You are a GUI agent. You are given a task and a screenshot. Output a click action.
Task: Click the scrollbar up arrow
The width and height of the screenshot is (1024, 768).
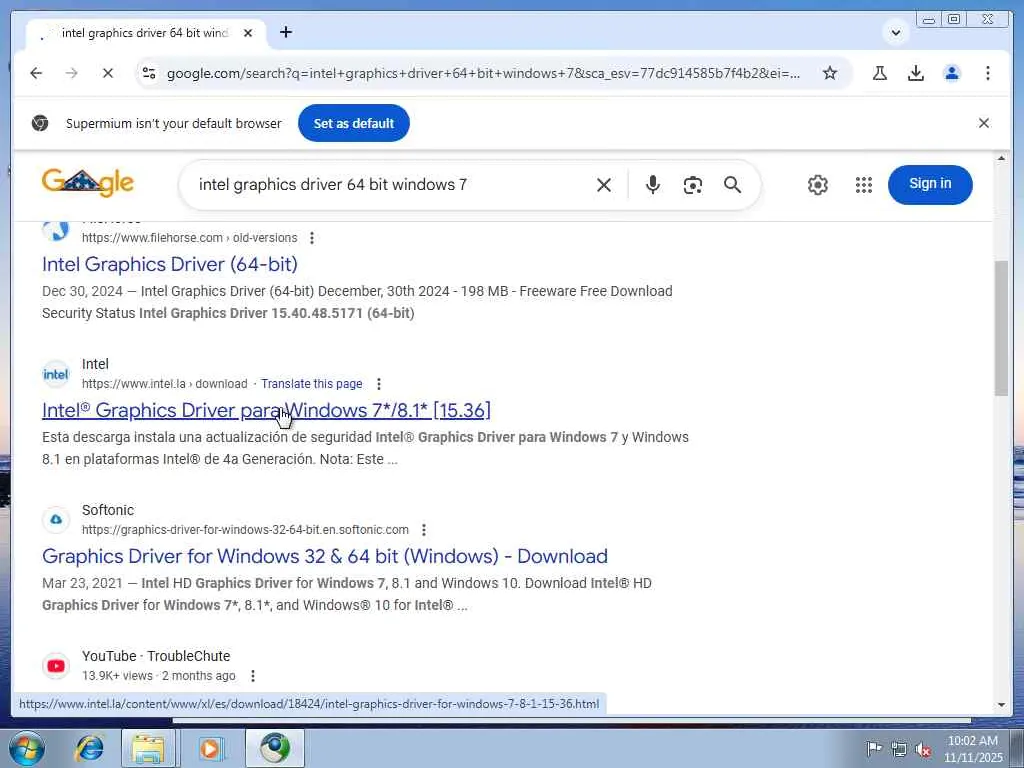point(1001,159)
